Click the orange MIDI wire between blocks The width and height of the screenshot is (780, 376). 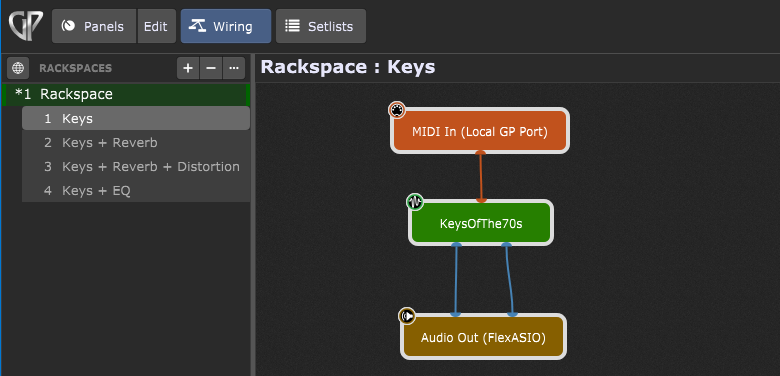pos(481,177)
